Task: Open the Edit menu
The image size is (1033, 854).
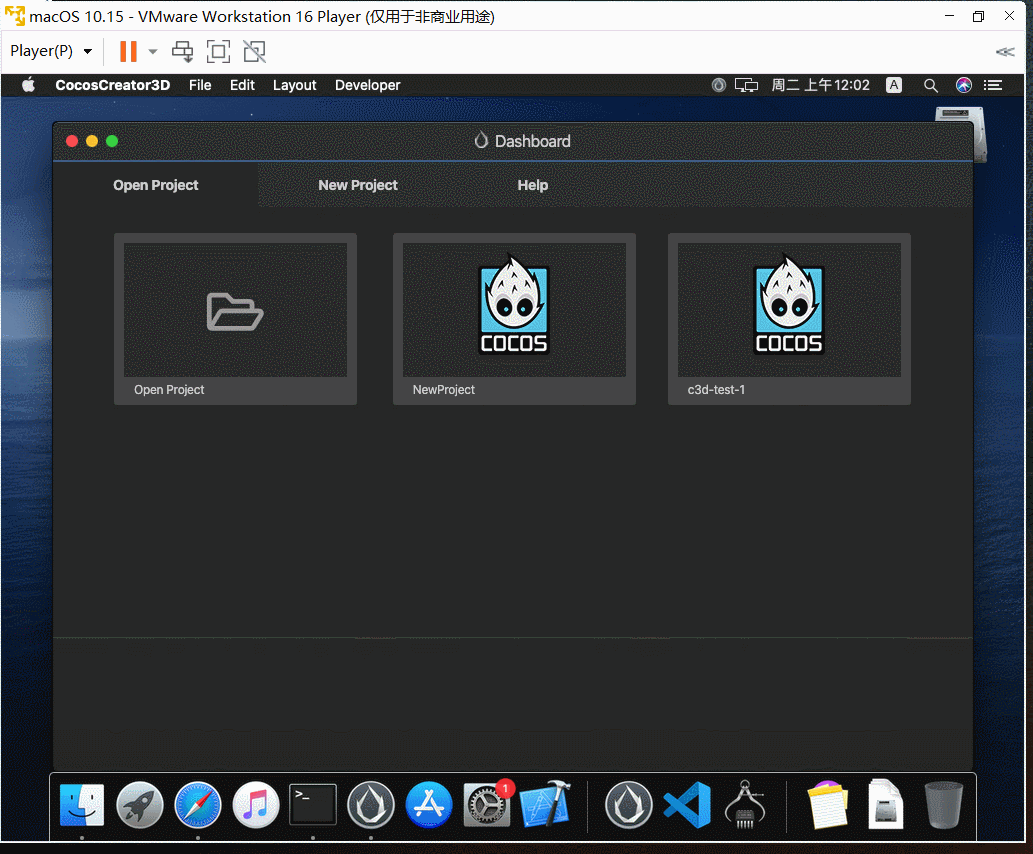Action: [x=242, y=85]
